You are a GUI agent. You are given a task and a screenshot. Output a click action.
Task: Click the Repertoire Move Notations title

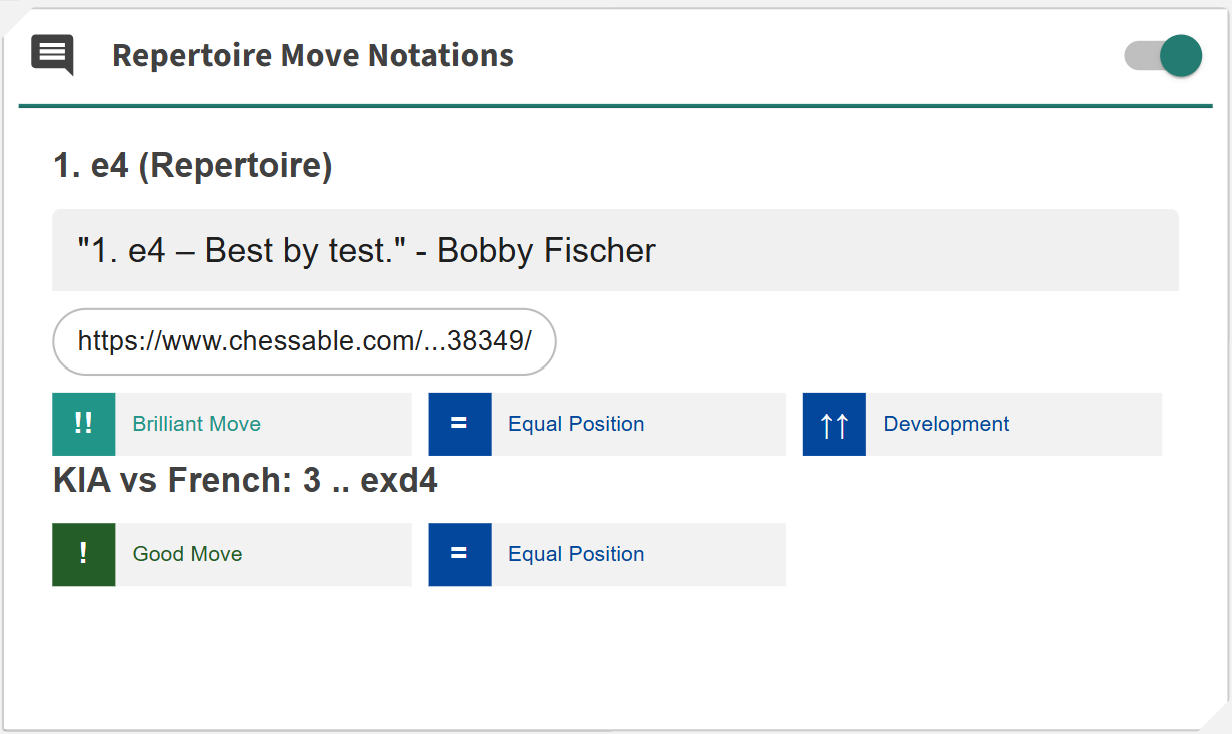click(x=312, y=55)
